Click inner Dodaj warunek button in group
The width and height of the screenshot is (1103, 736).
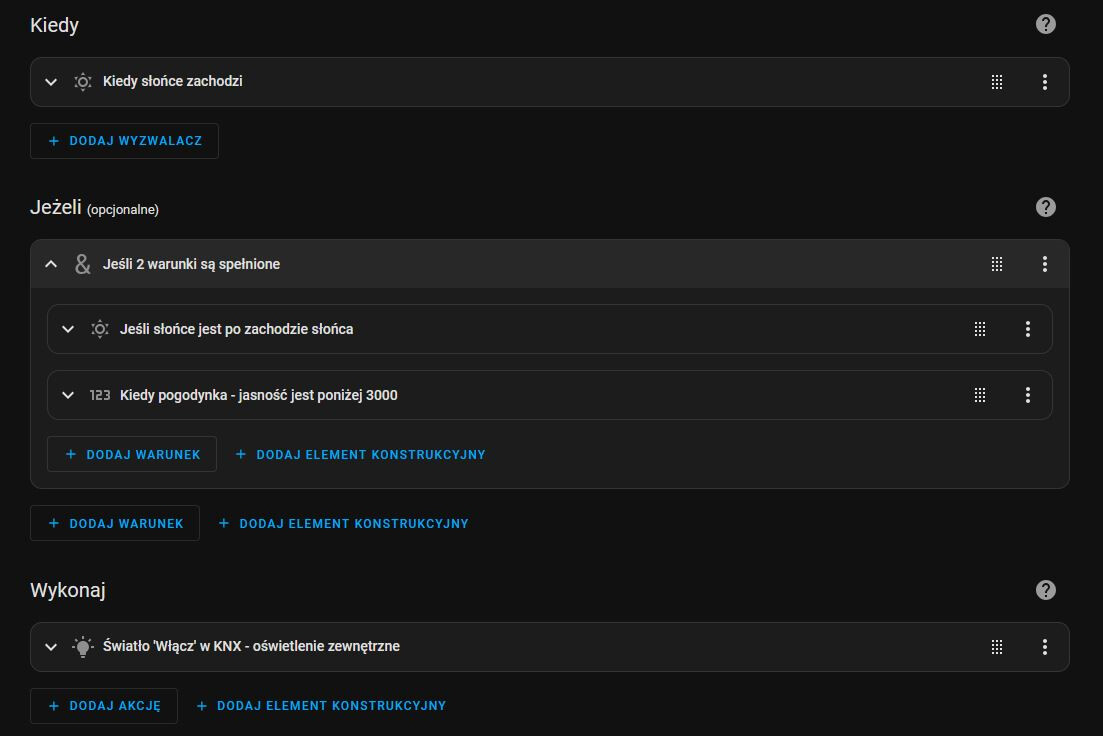[132, 454]
